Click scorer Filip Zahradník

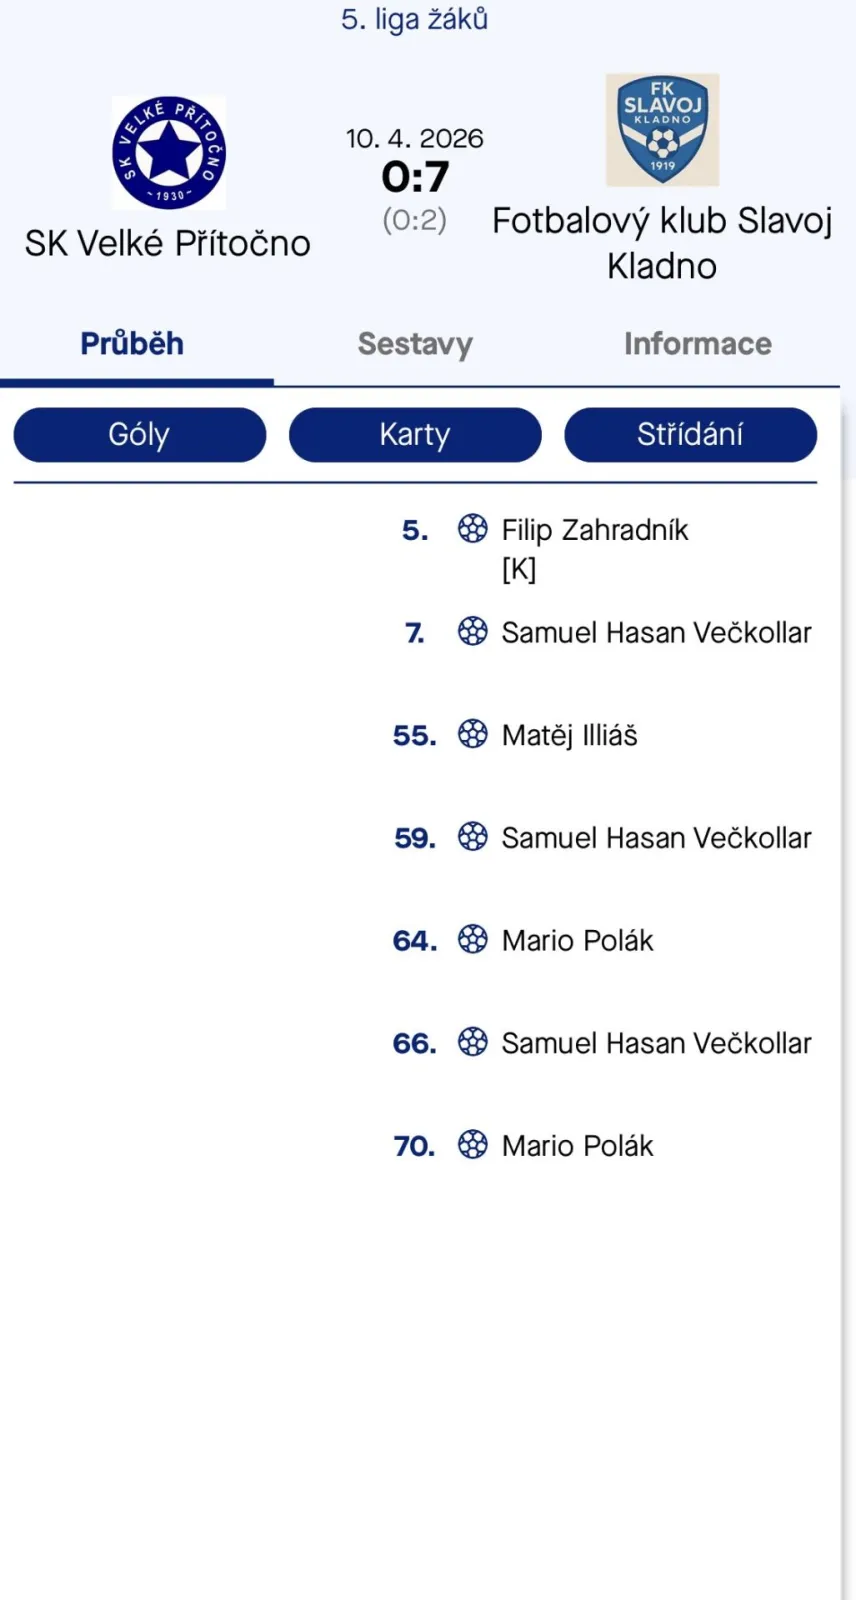[x=594, y=530]
